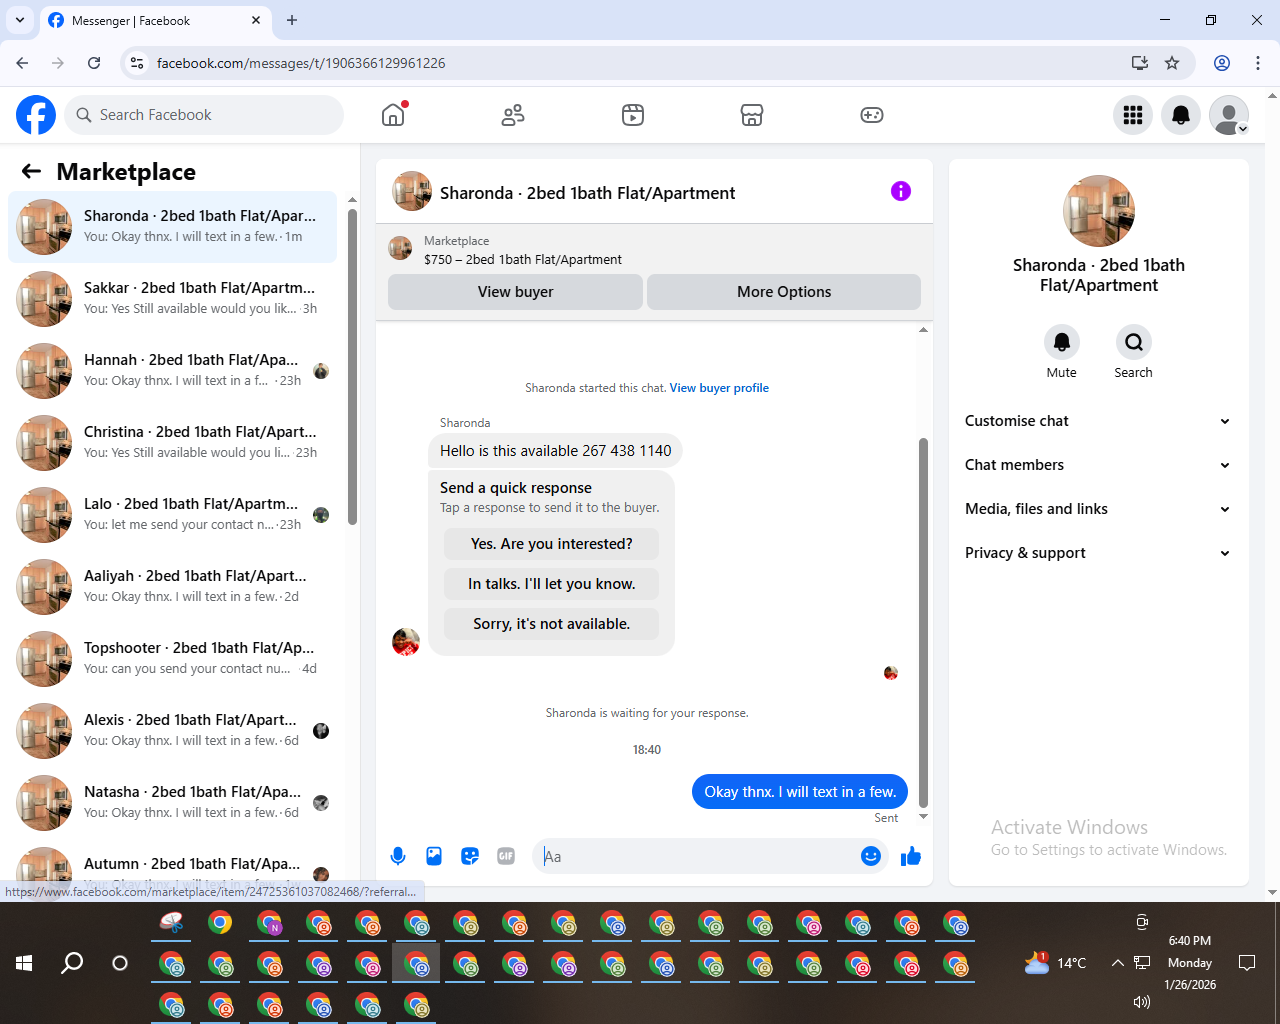
Task: Open Windows notification center
Action: 1247,963
